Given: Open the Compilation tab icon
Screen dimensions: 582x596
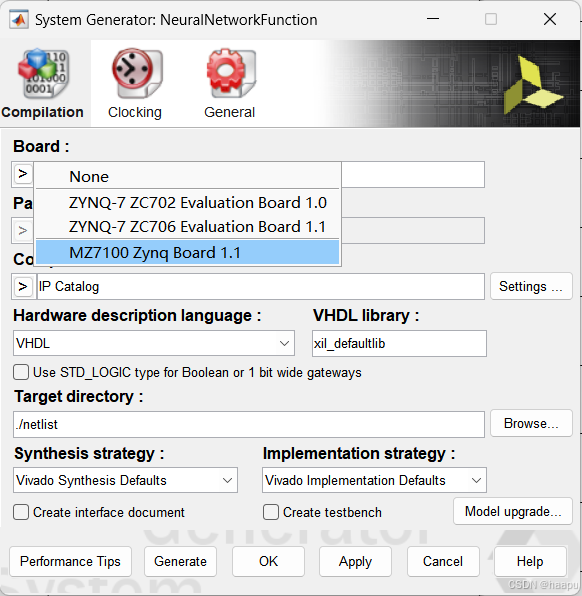Looking at the screenshot, I should 43,73.
